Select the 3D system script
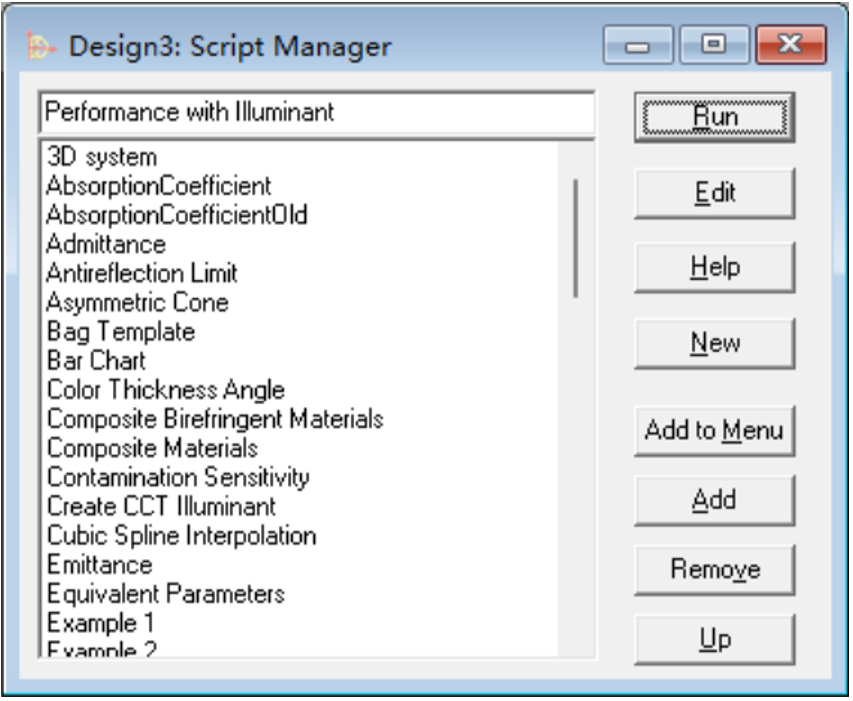The width and height of the screenshot is (853, 701). click(x=102, y=157)
